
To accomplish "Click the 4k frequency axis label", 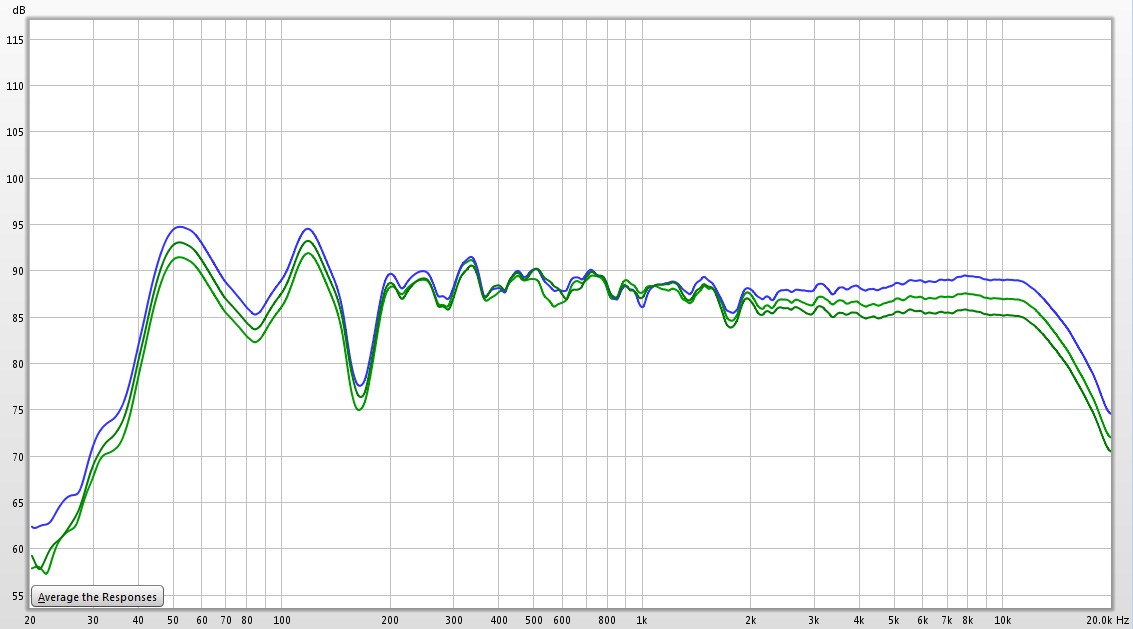I will 859,620.
